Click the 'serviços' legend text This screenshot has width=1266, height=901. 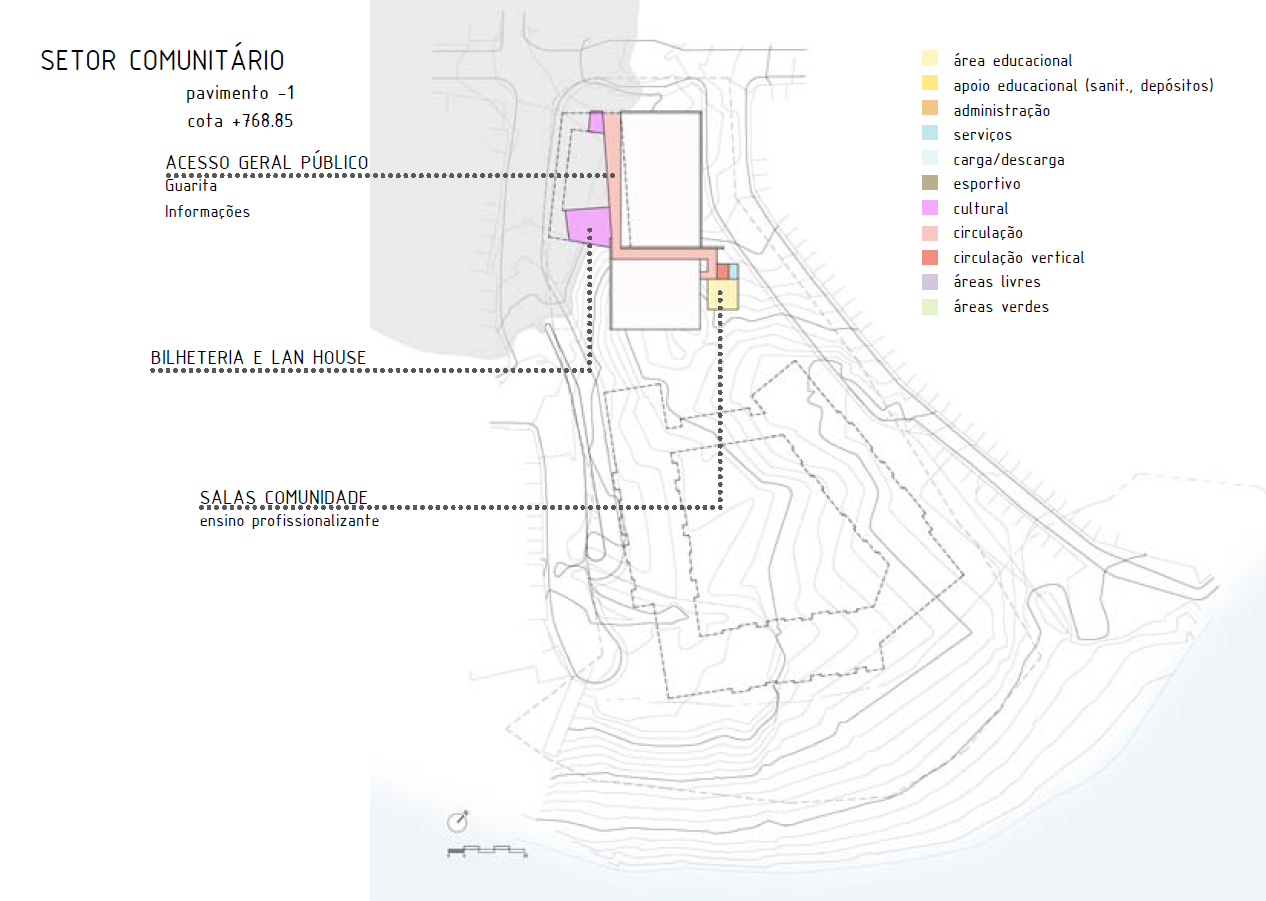(982, 135)
